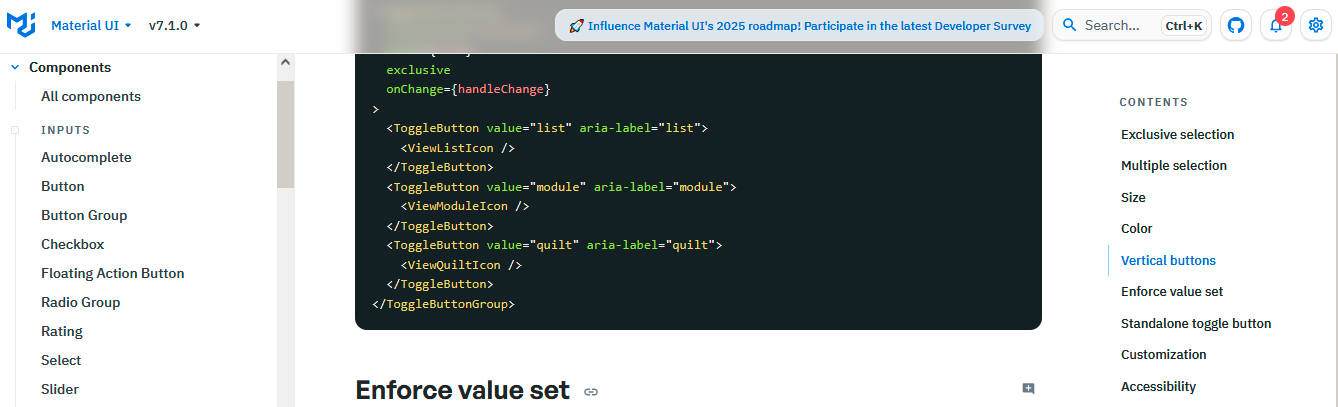1338x407 pixels.
Task: Jump to Standalone toggle button section
Action: pos(1196,323)
